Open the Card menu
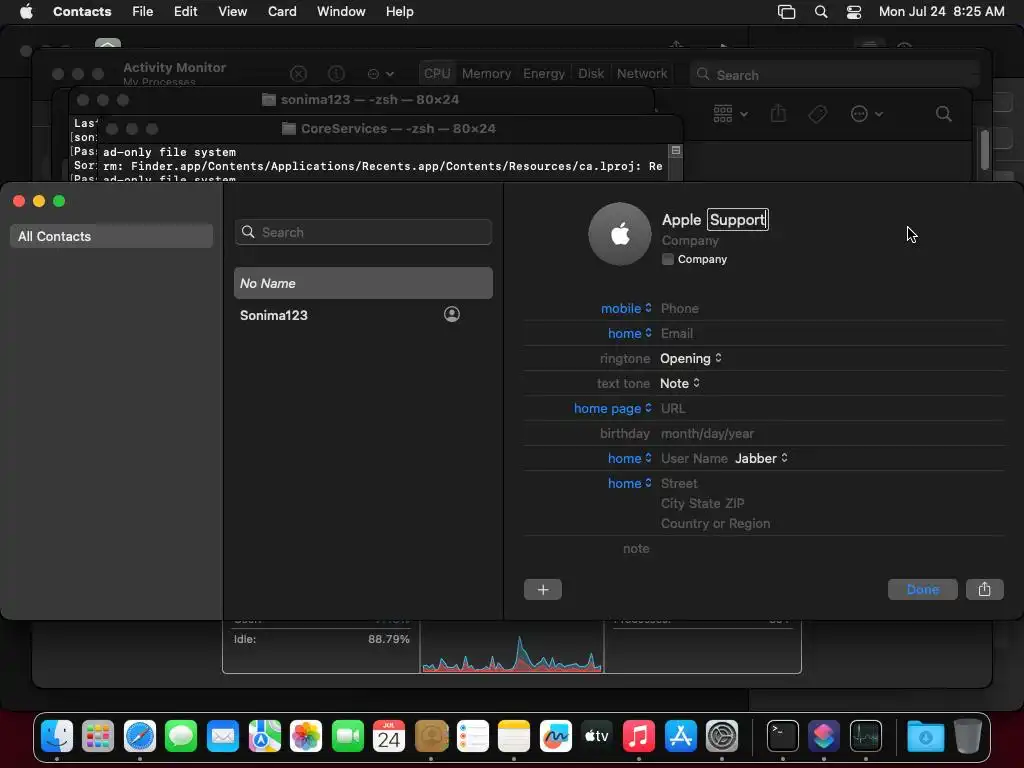Viewport: 1024px width, 768px height. tap(282, 12)
